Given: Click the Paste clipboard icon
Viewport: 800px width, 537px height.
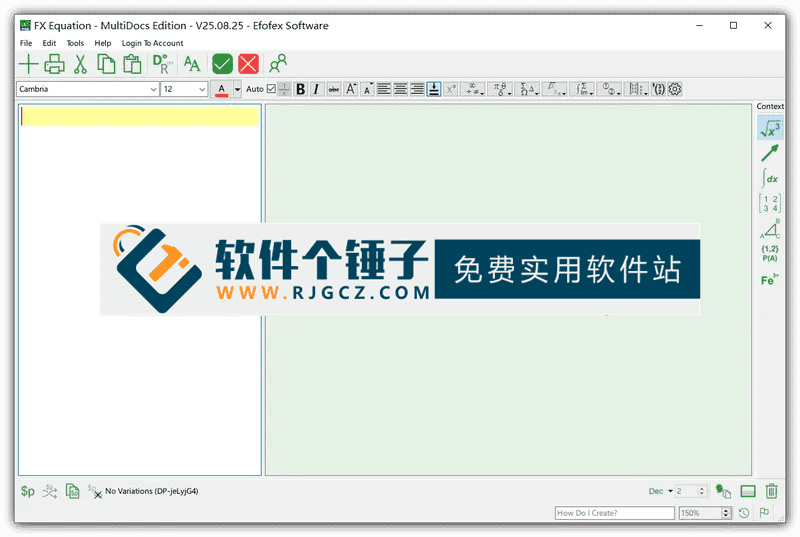Looking at the screenshot, I should click(132, 64).
